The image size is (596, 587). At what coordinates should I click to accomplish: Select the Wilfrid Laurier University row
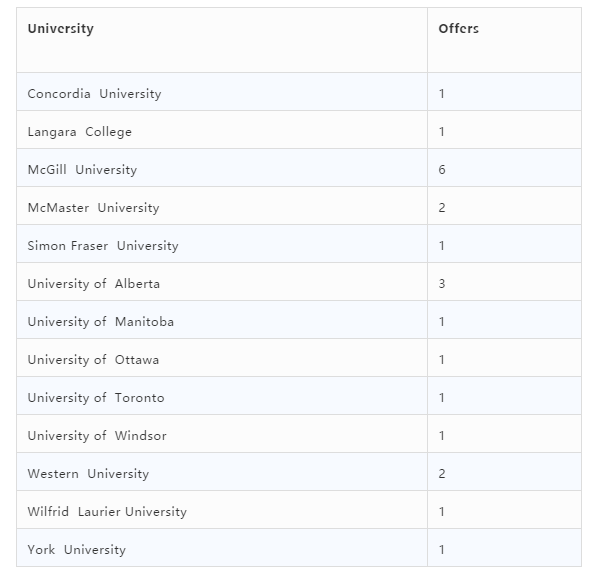pos(299,510)
